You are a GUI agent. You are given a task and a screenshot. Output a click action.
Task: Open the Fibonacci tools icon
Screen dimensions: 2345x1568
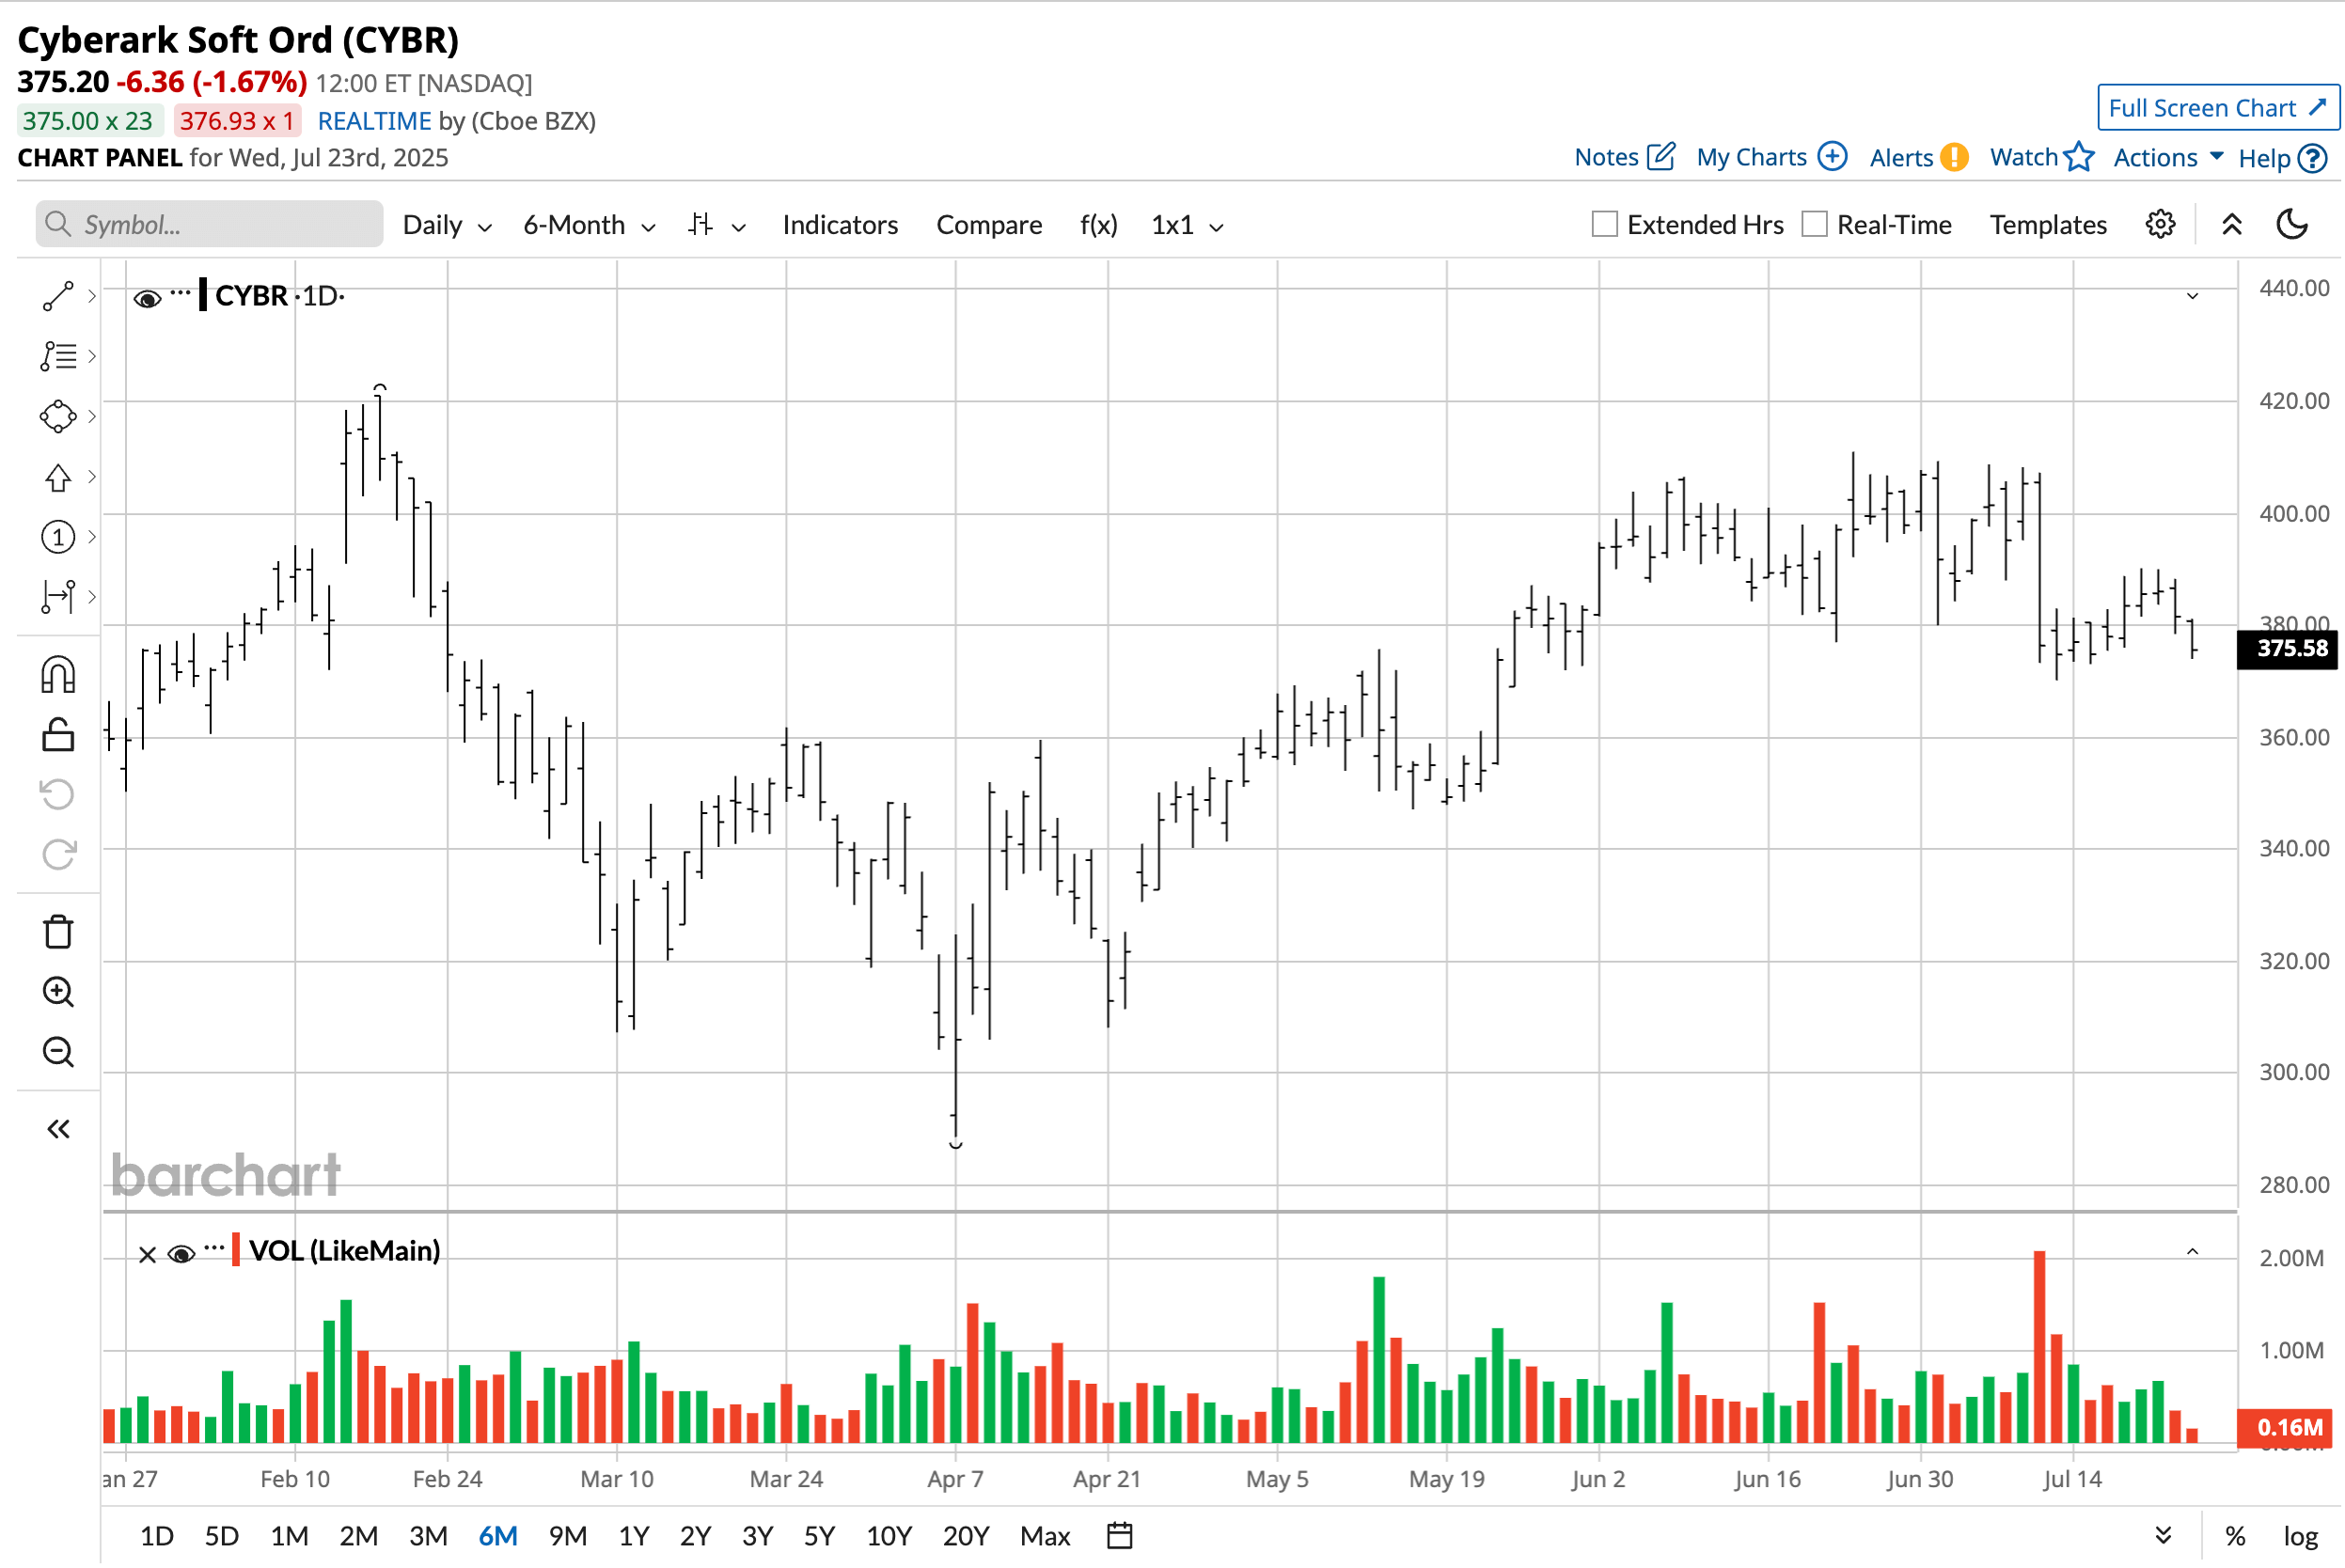click(x=58, y=356)
